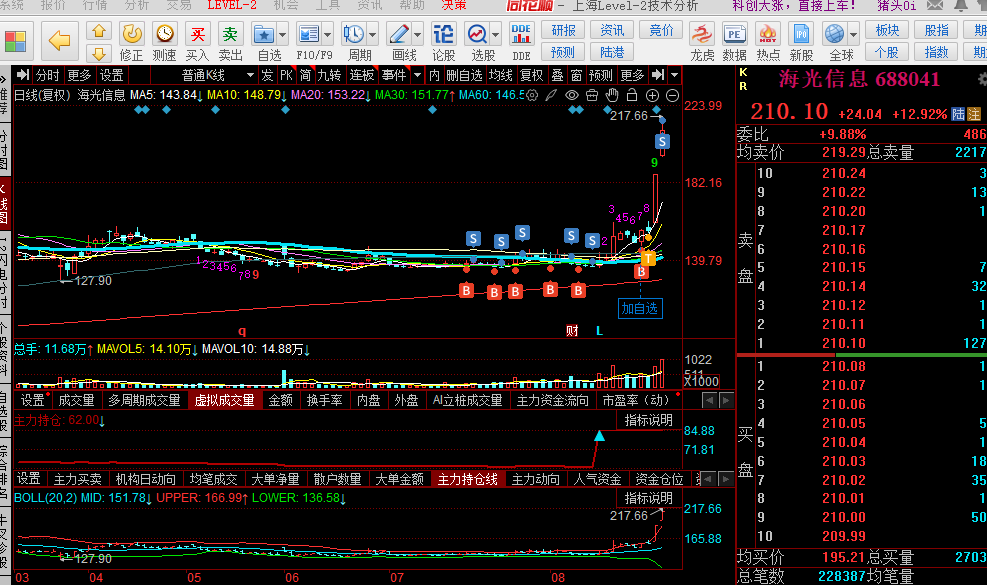Click the 加自选 add-to-watchlist label
The height and width of the screenshot is (585, 987).
click(640, 309)
